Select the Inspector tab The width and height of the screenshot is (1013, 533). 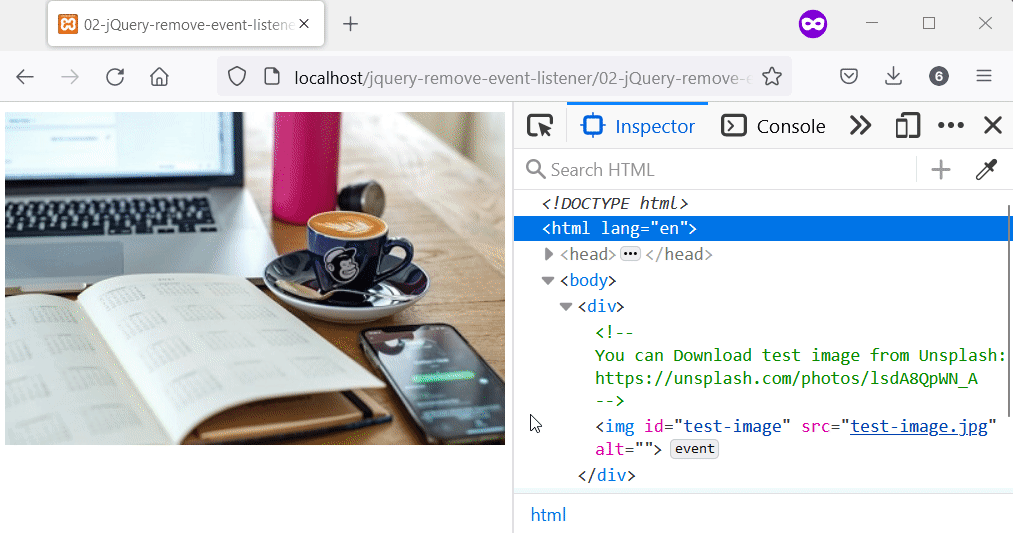point(639,126)
